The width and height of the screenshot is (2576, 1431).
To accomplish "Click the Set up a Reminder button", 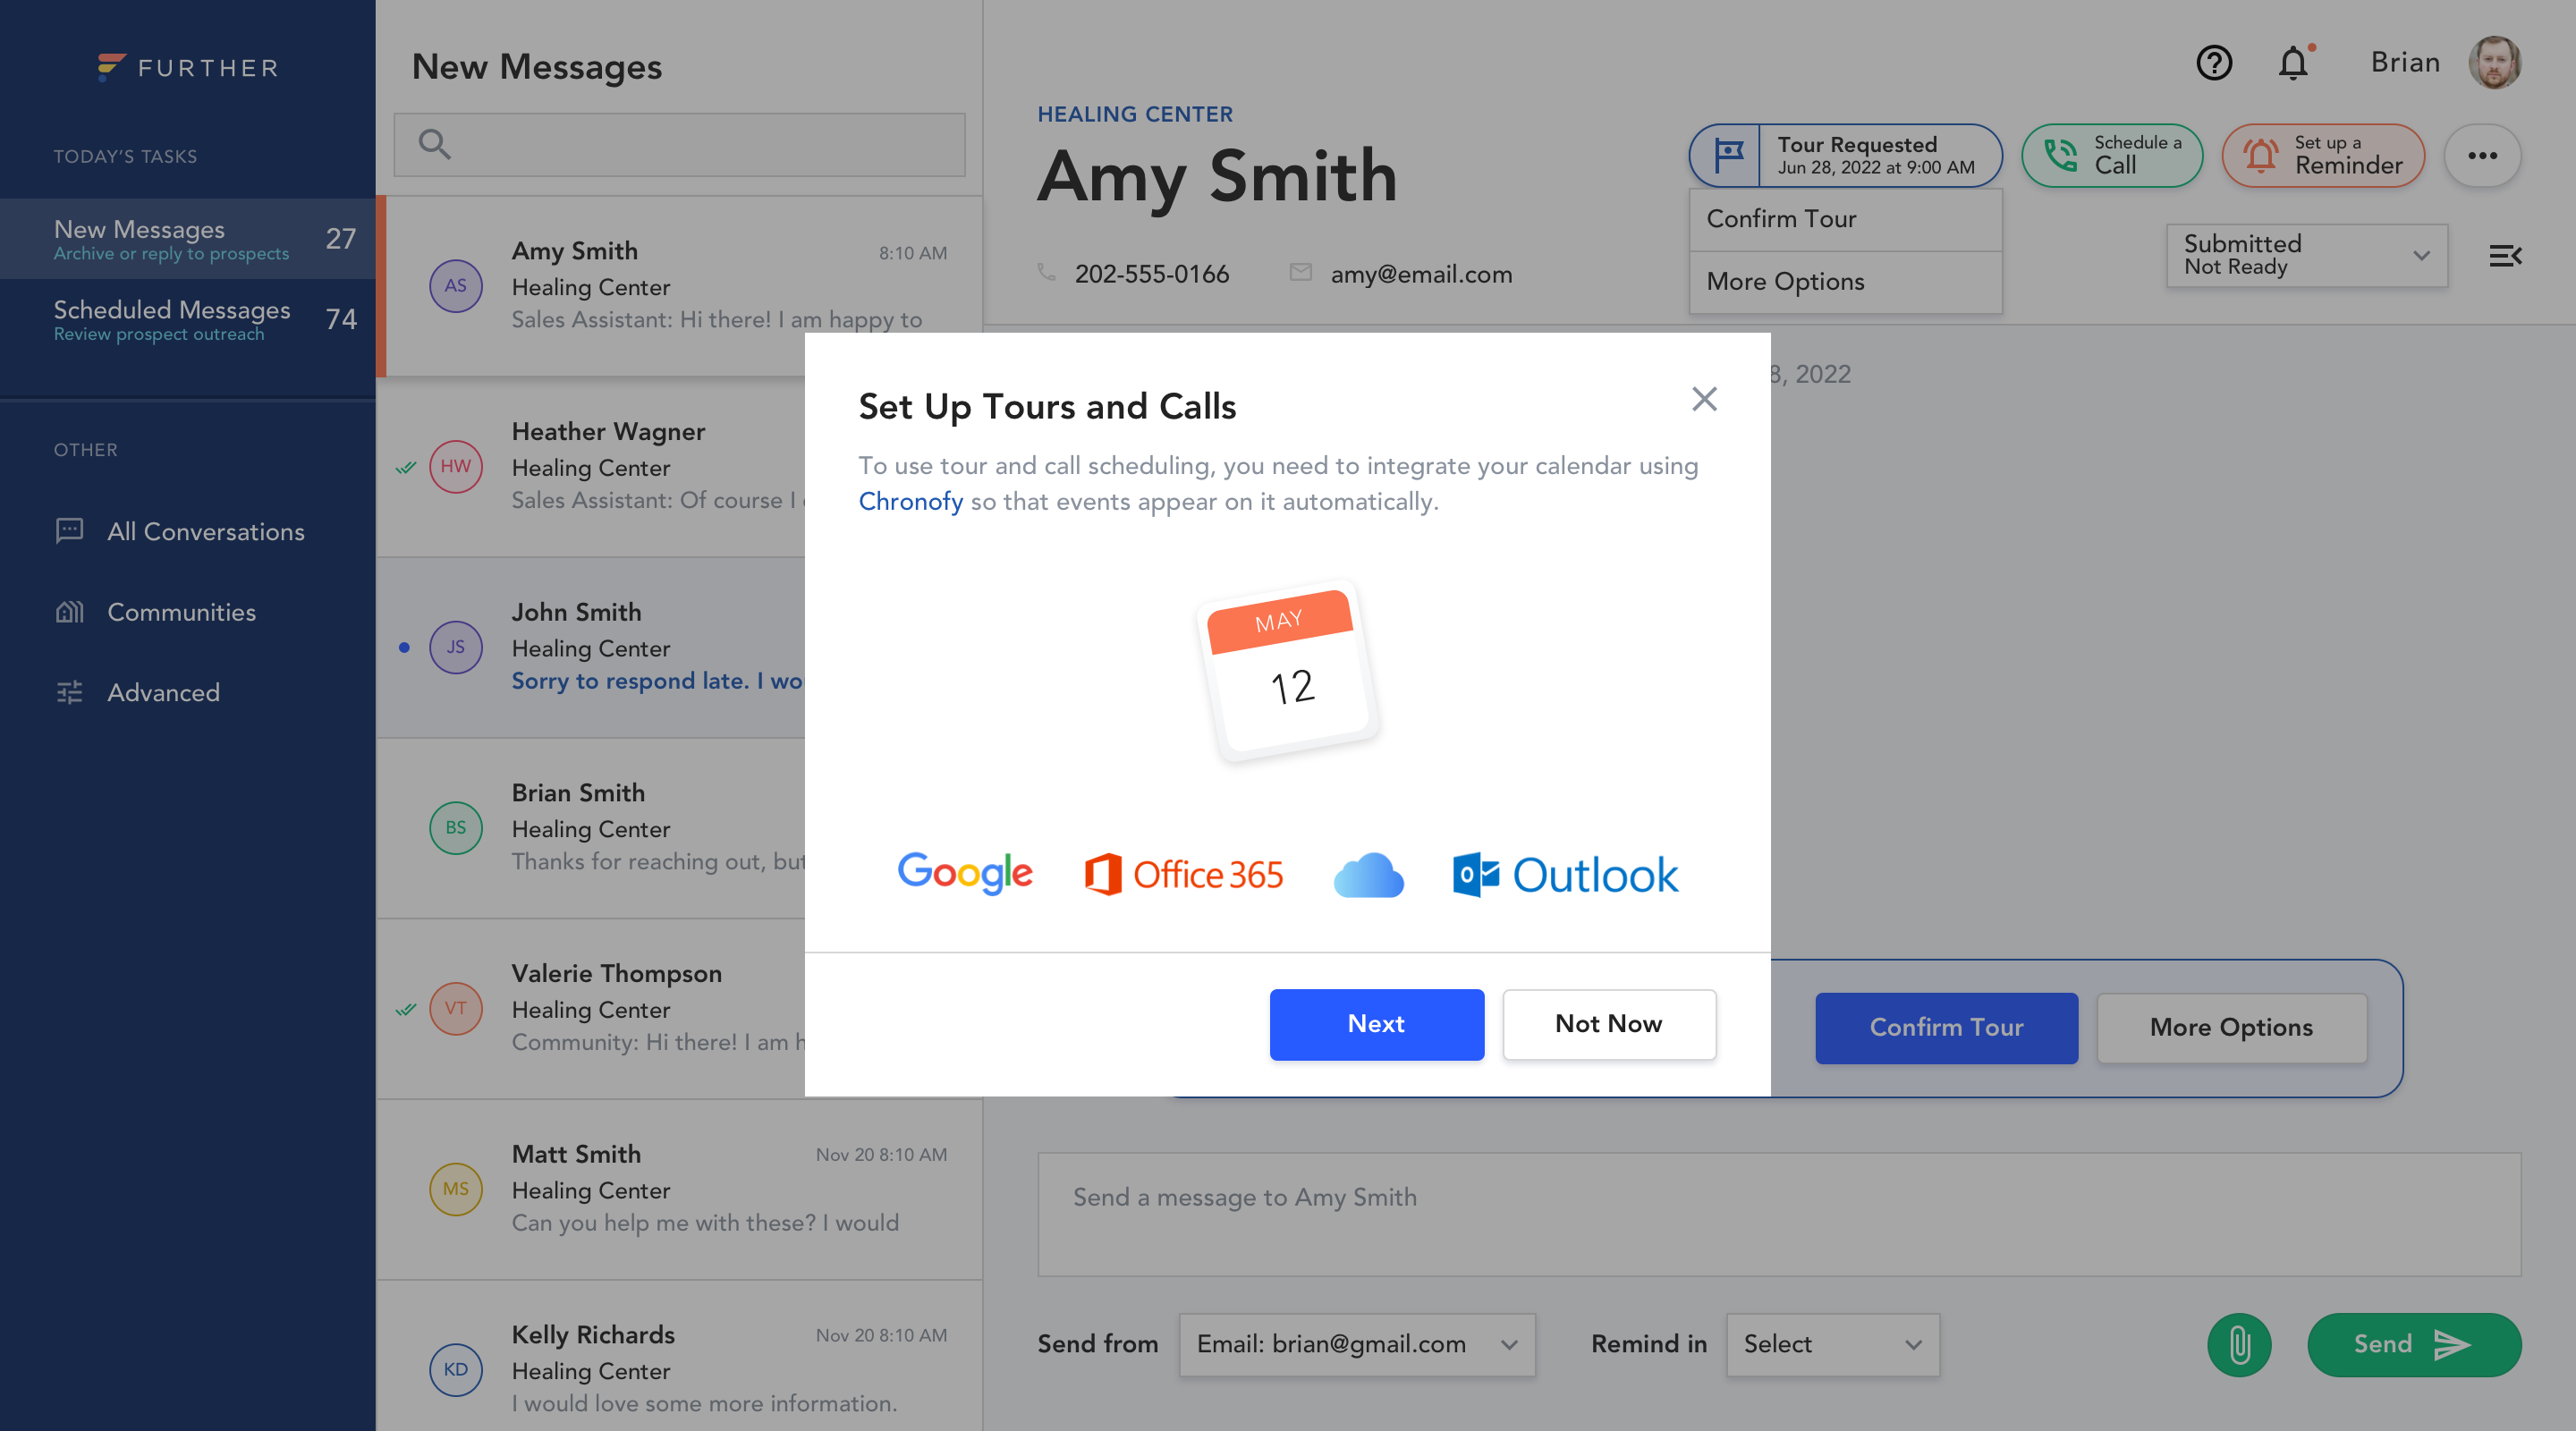I will tap(2323, 155).
